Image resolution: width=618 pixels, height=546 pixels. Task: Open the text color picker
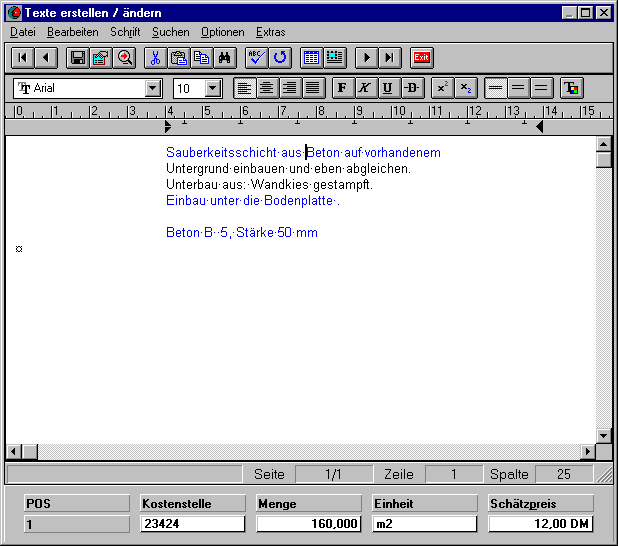coord(571,88)
